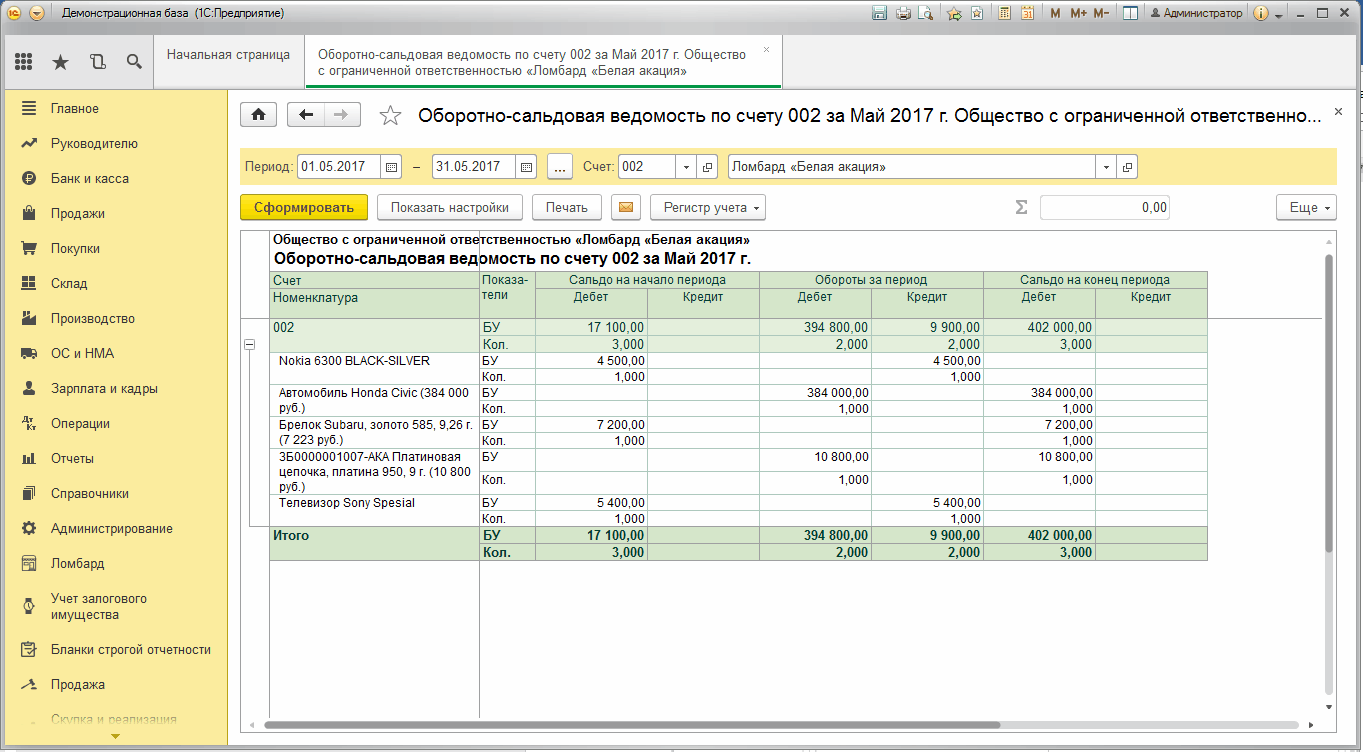Image resolution: width=1363 pixels, height=752 pixels.
Task: Add report to favorites with star icon
Action: [390, 116]
